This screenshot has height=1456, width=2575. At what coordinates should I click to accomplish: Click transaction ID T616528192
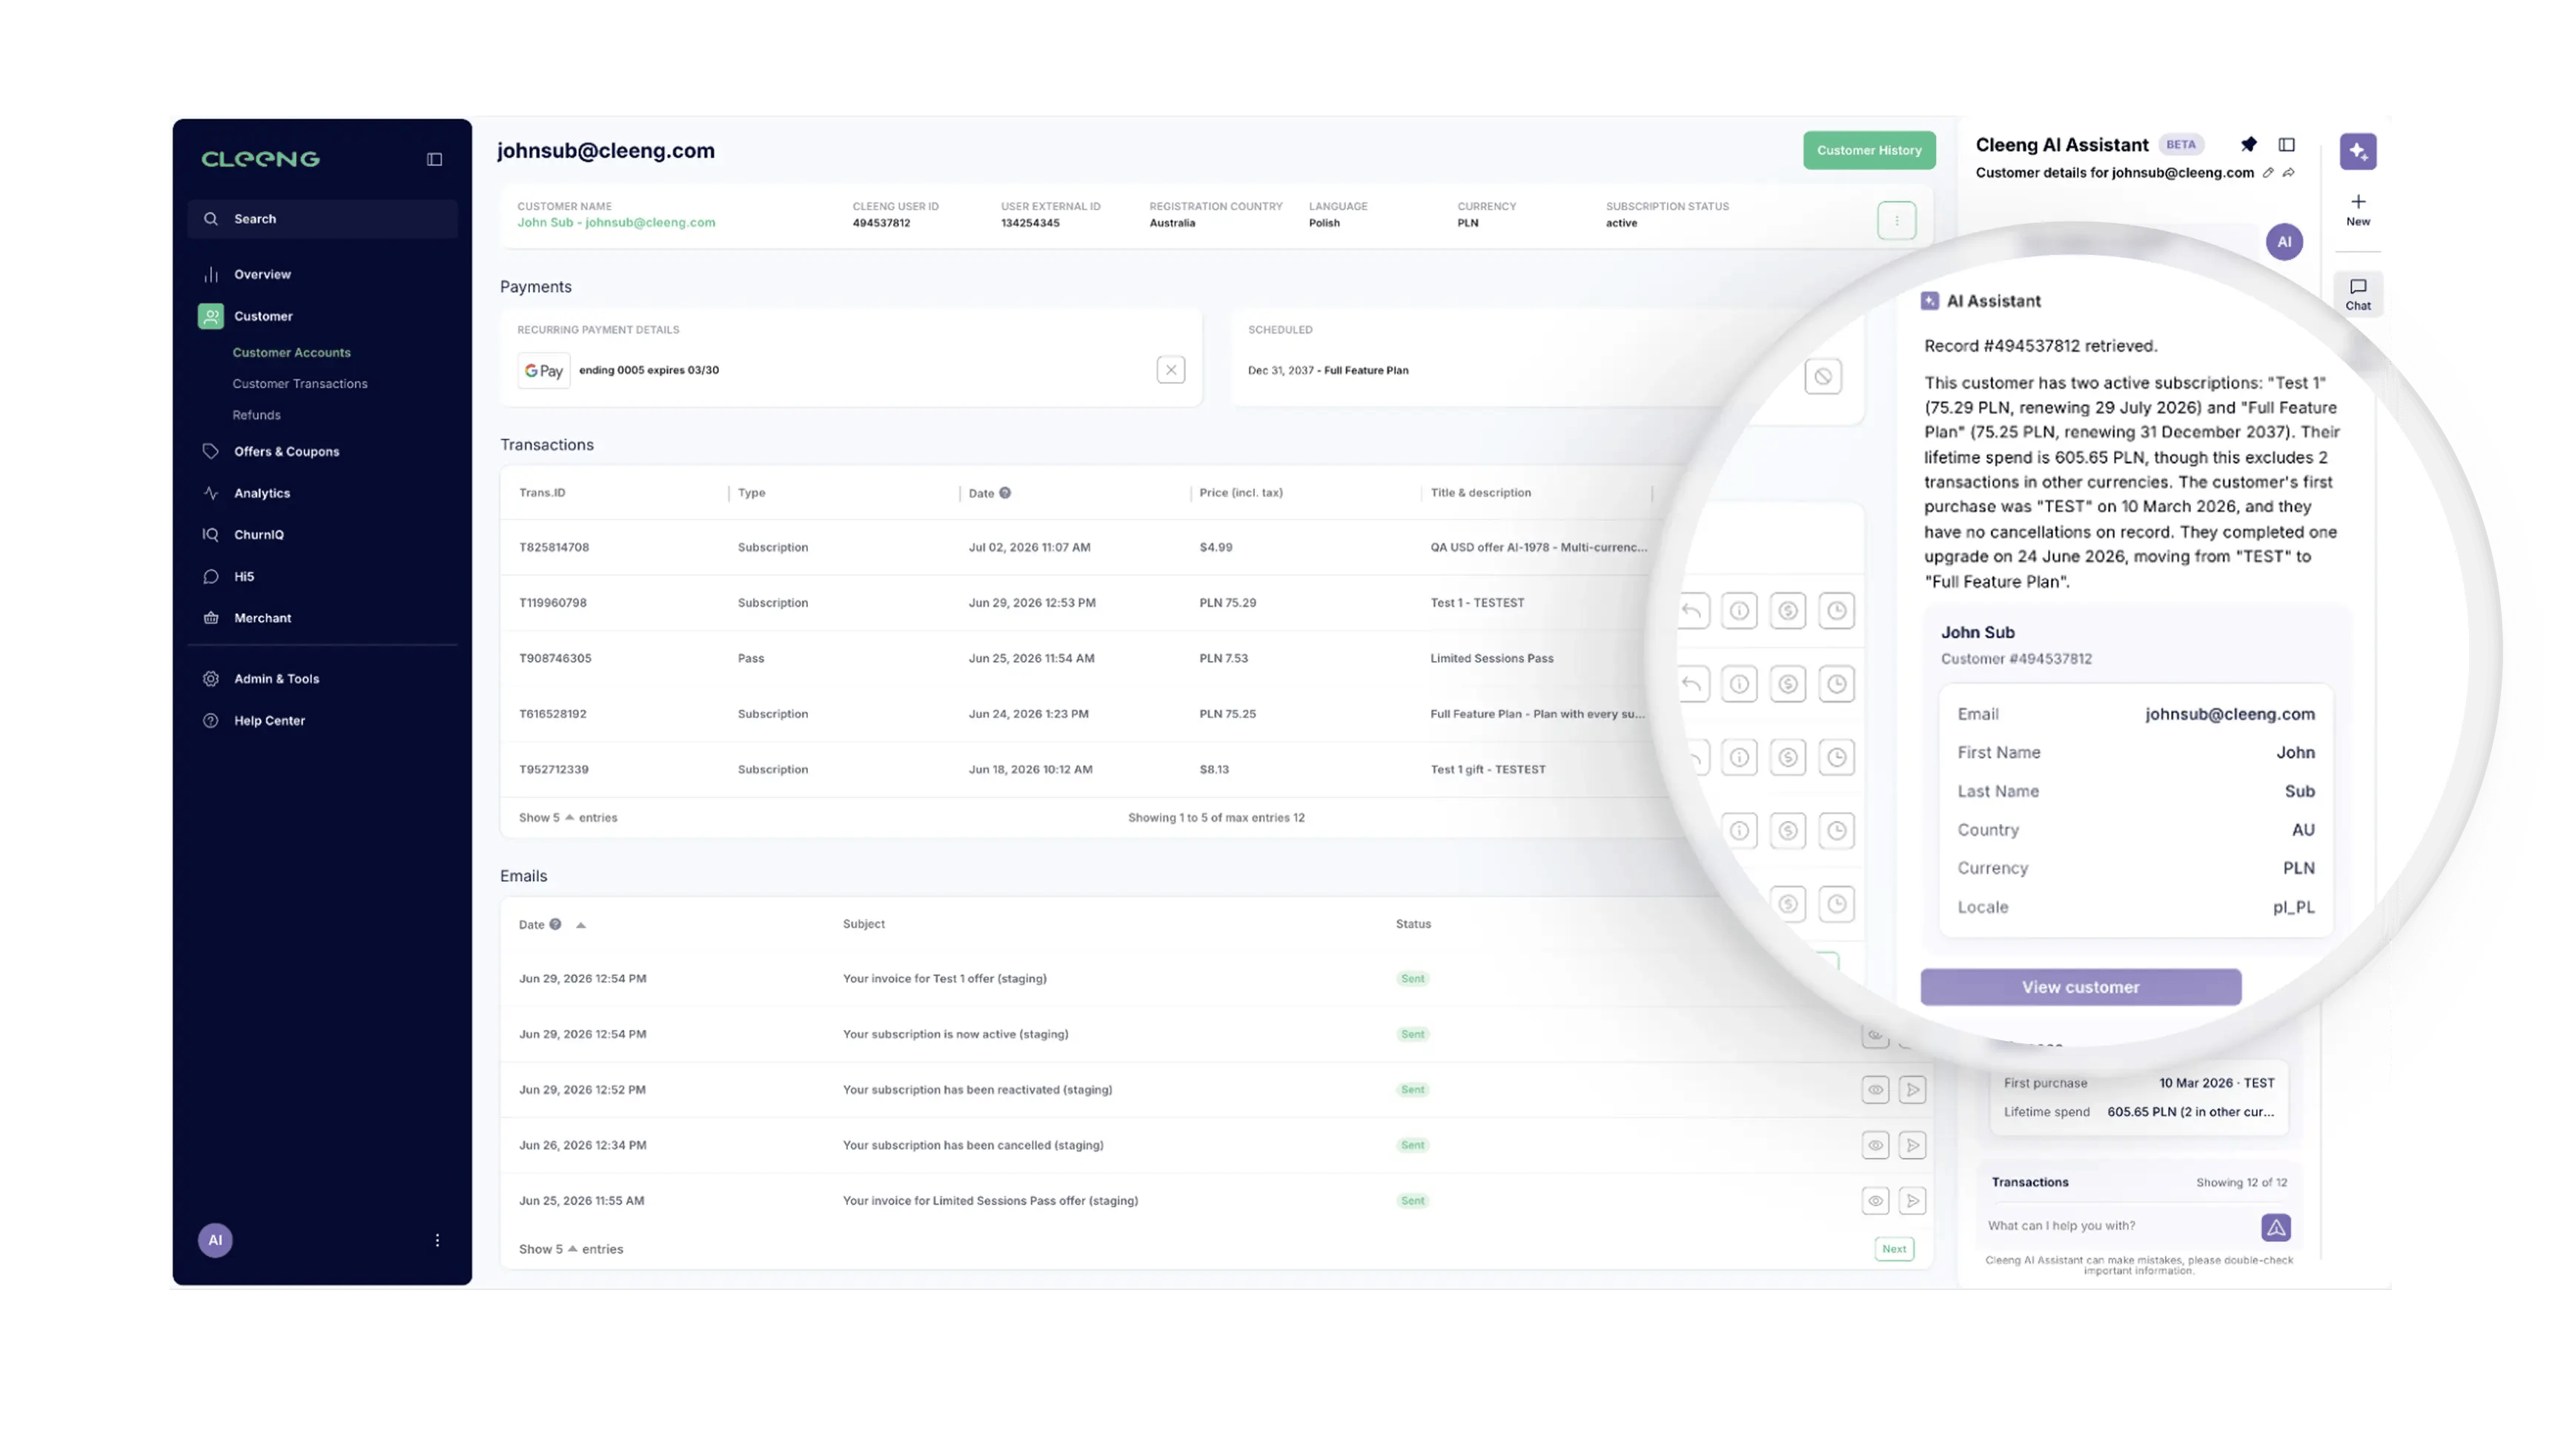(x=552, y=714)
